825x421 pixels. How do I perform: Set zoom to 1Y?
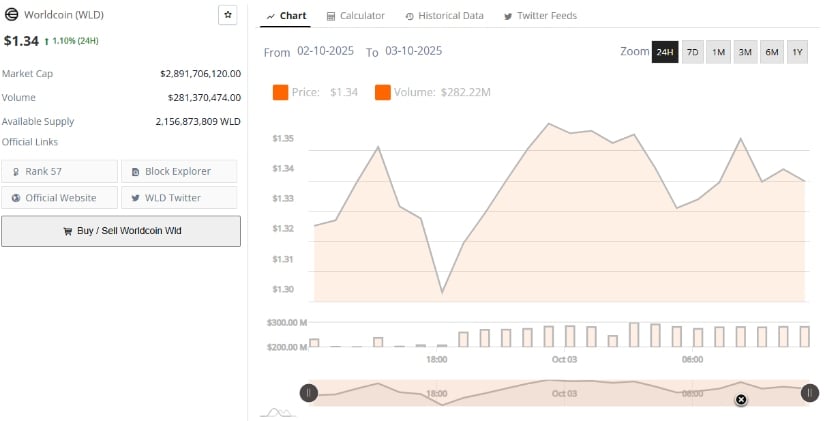(797, 52)
